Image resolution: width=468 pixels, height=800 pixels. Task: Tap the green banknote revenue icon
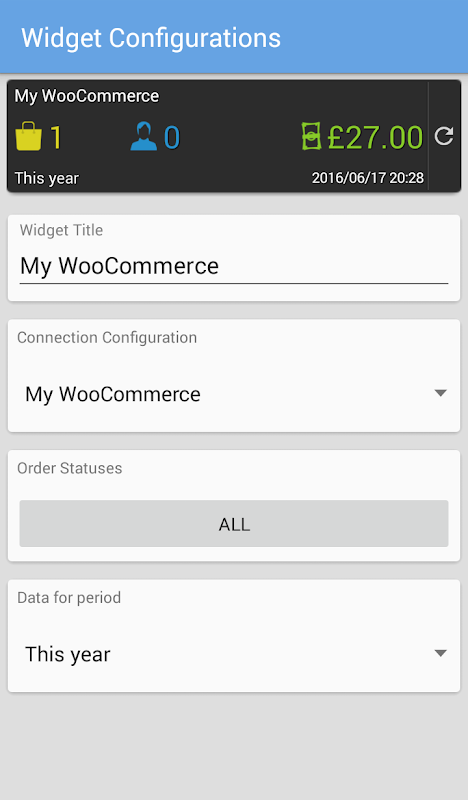311,136
